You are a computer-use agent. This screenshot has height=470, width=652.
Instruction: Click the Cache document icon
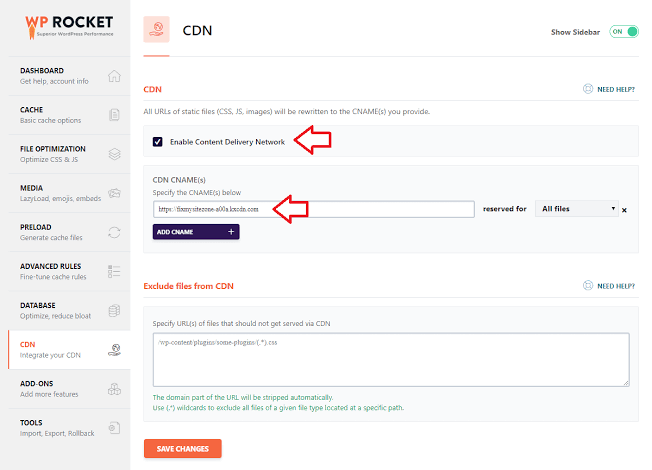click(114, 115)
